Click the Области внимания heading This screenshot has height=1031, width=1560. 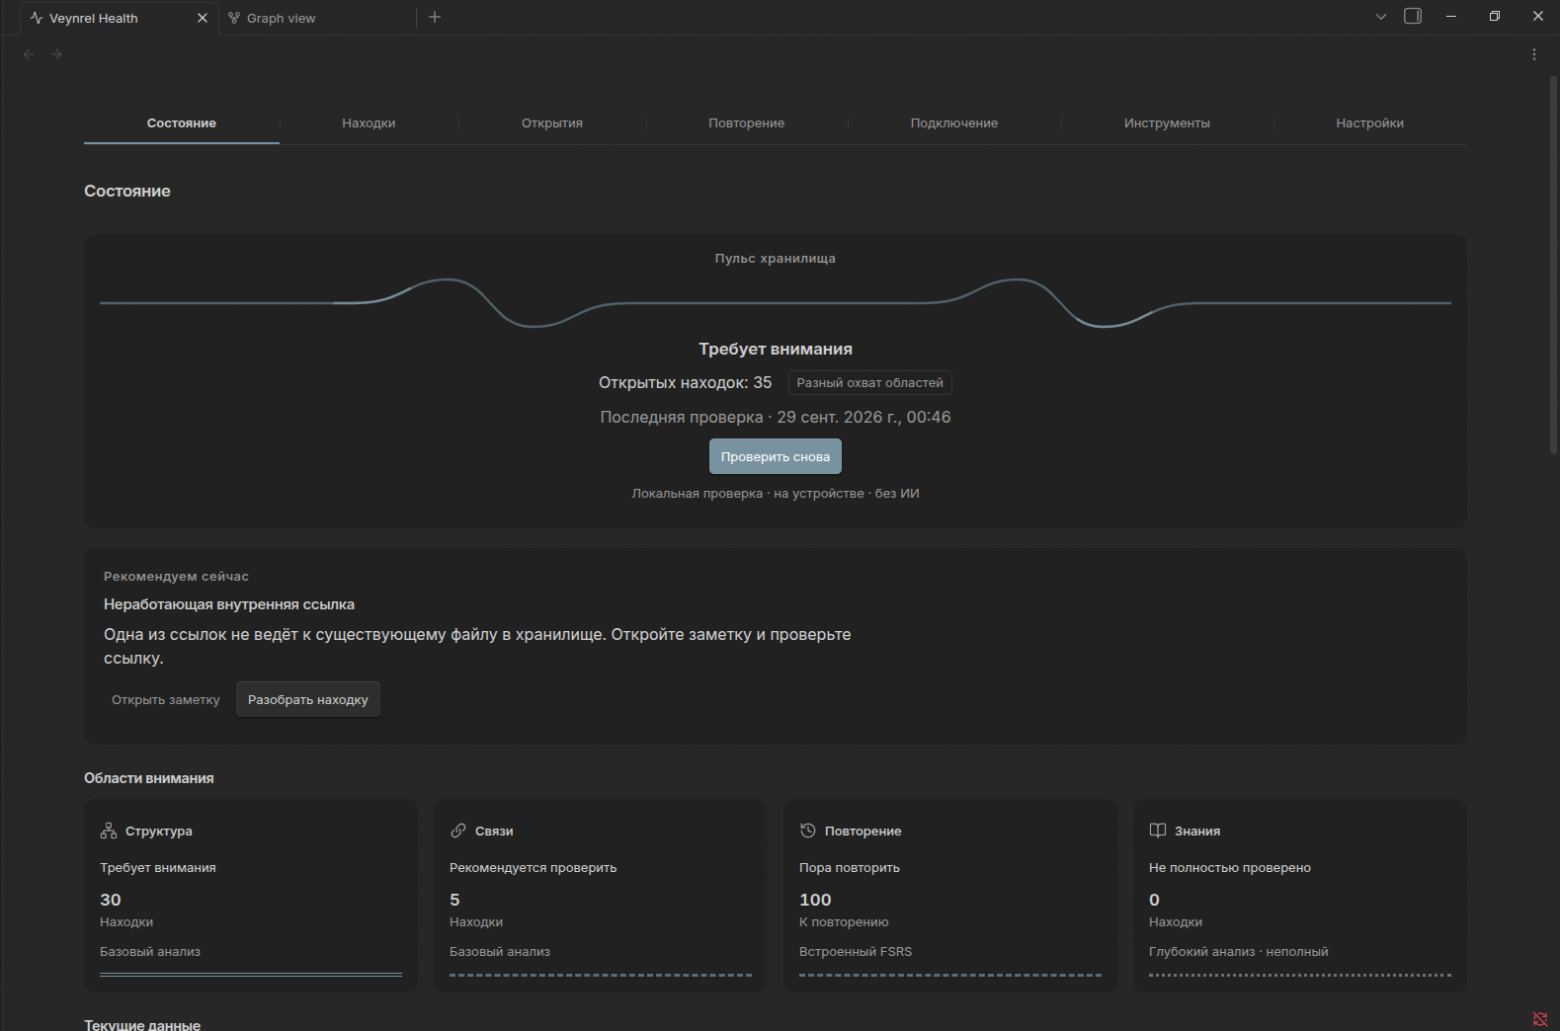[x=149, y=779]
